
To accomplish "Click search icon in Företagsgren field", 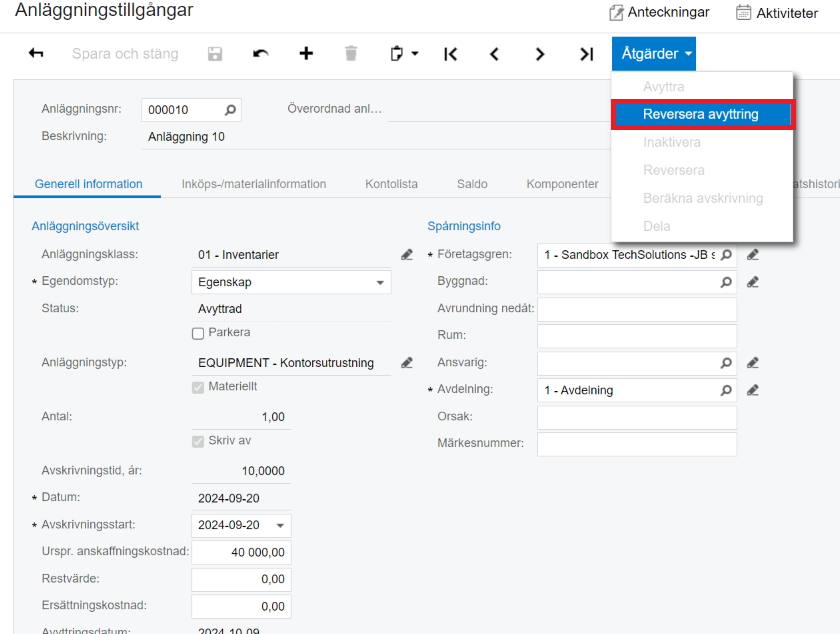I will click(726, 255).
